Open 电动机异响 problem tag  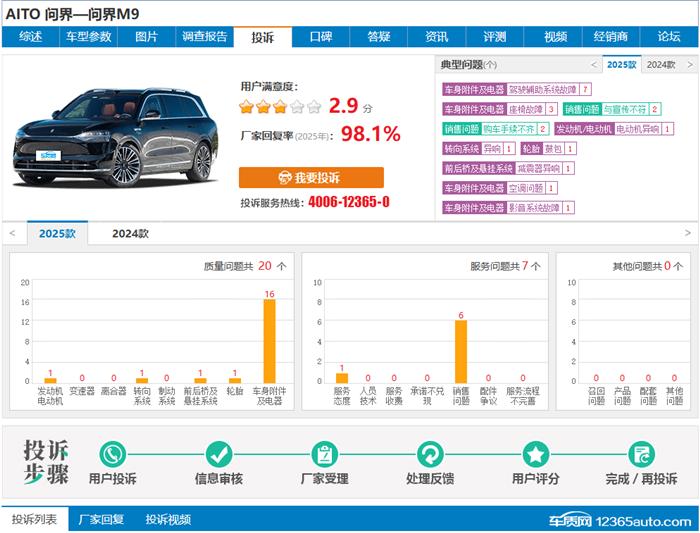coord(614,129)
